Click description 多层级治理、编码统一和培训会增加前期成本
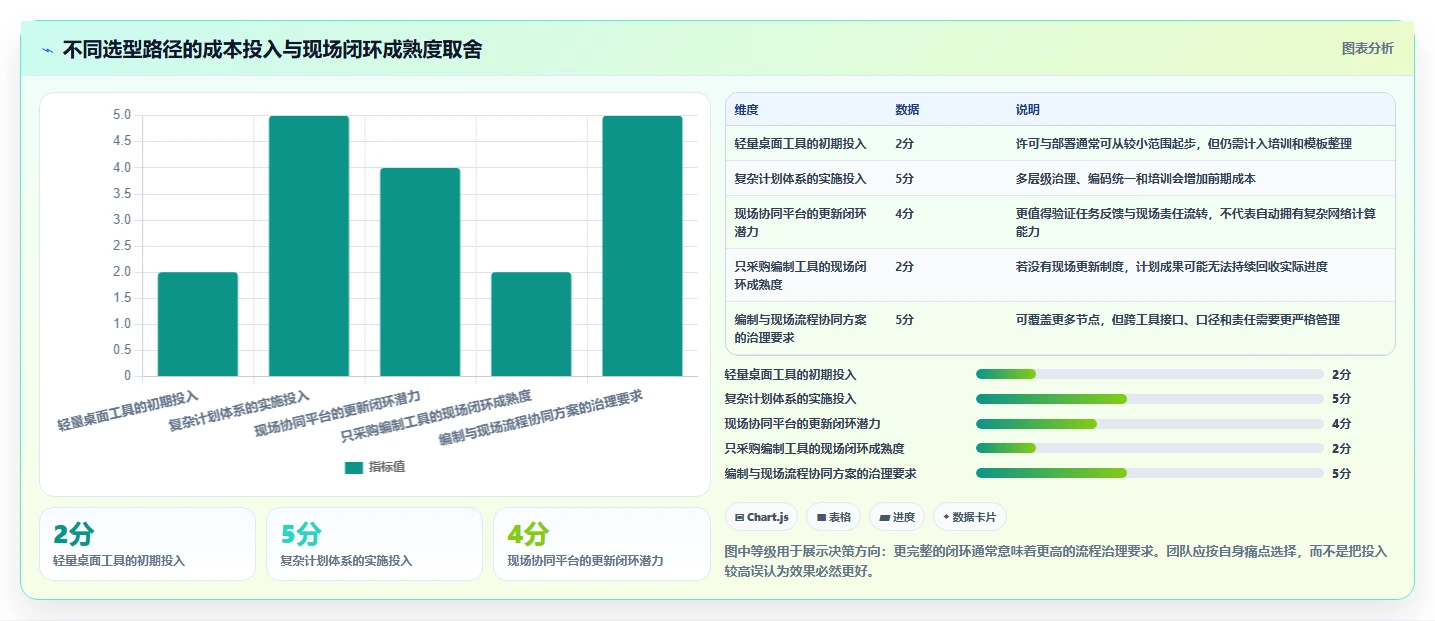 tap(1135, 178)
